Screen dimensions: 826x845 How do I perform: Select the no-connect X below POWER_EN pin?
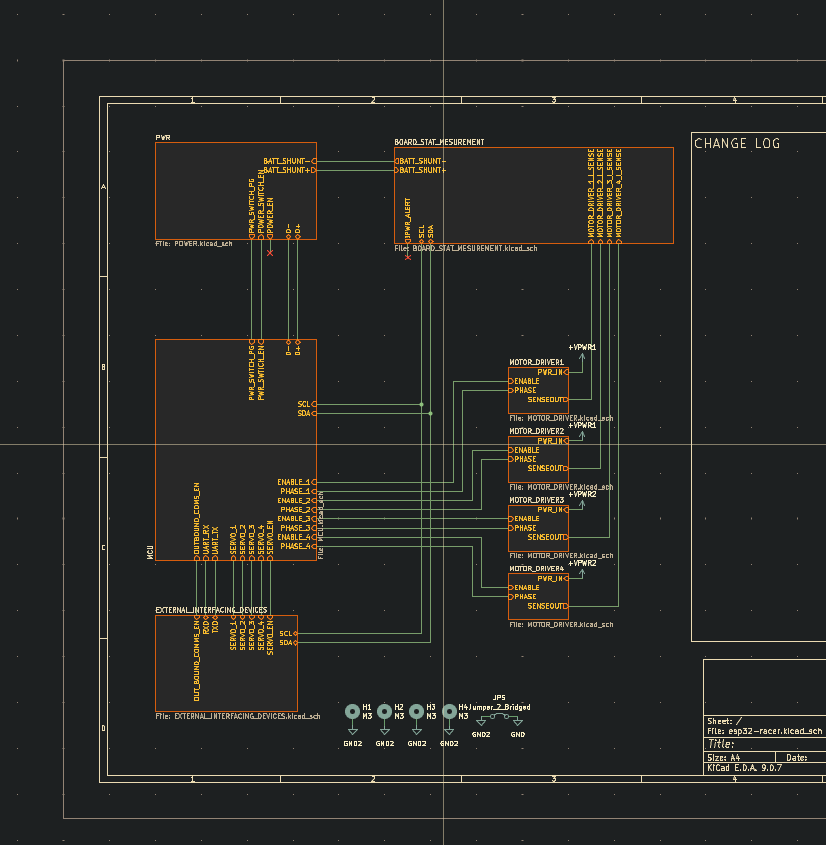(x=270, y=253)
